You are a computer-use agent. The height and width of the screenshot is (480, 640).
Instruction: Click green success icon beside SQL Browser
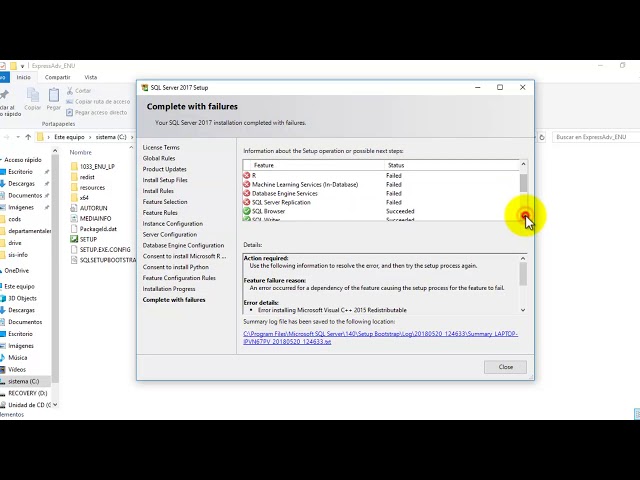click(247, 211)
